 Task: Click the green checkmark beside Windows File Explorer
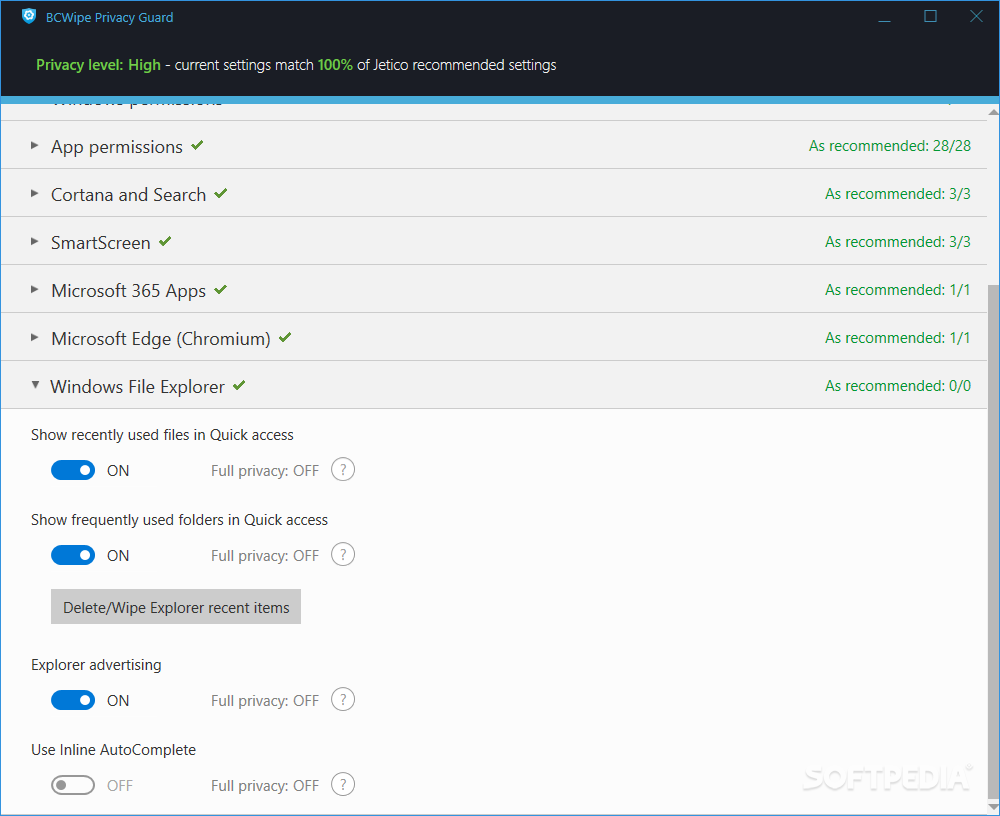pyautogui.click(x=239, y=385)
